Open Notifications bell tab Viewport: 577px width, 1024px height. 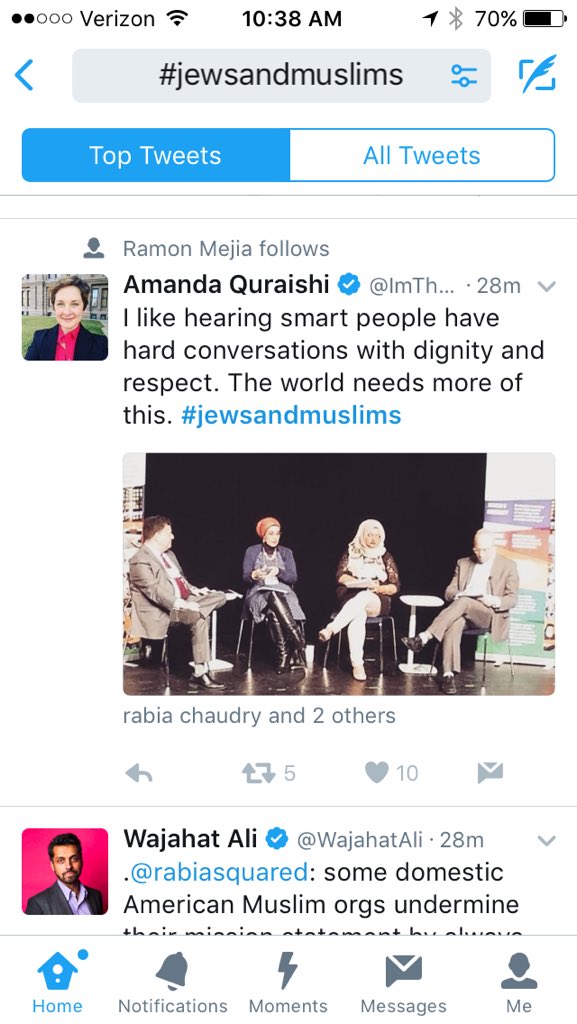[173, 982]
